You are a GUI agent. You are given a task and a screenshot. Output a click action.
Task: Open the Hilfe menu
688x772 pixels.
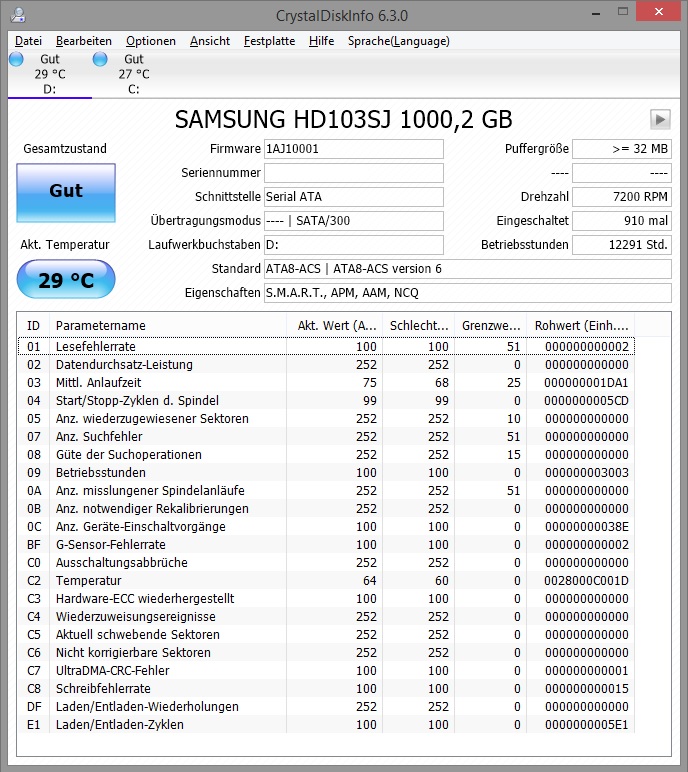tap(321, 41)
